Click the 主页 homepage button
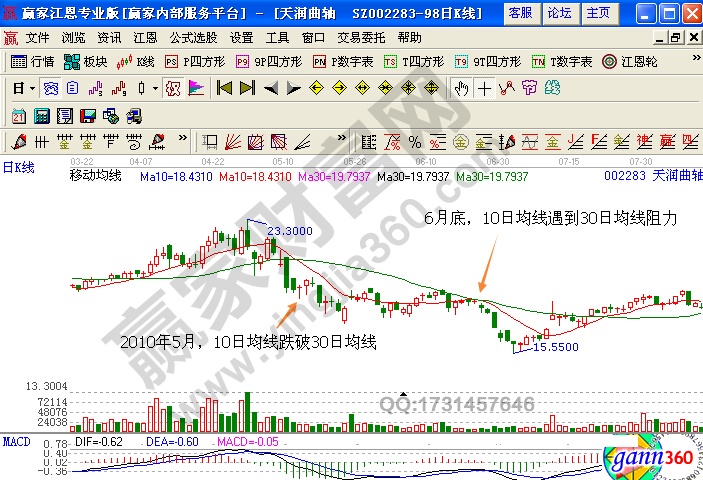The image size is (703, 480). [x=599, y=12]
